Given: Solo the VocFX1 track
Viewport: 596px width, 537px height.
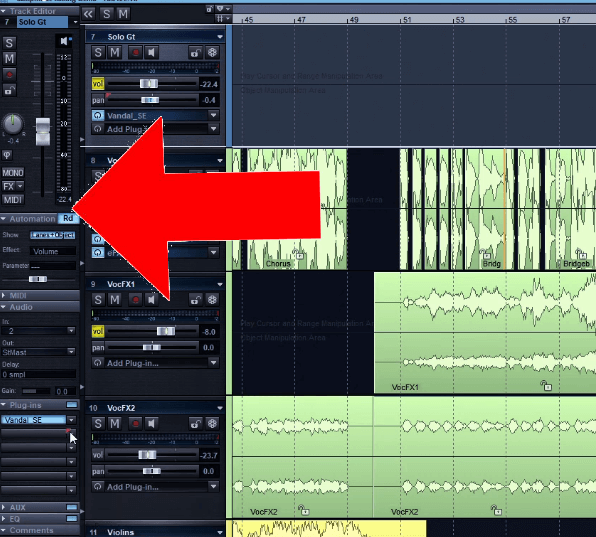Looking at the screenshot, I should 98,300.
